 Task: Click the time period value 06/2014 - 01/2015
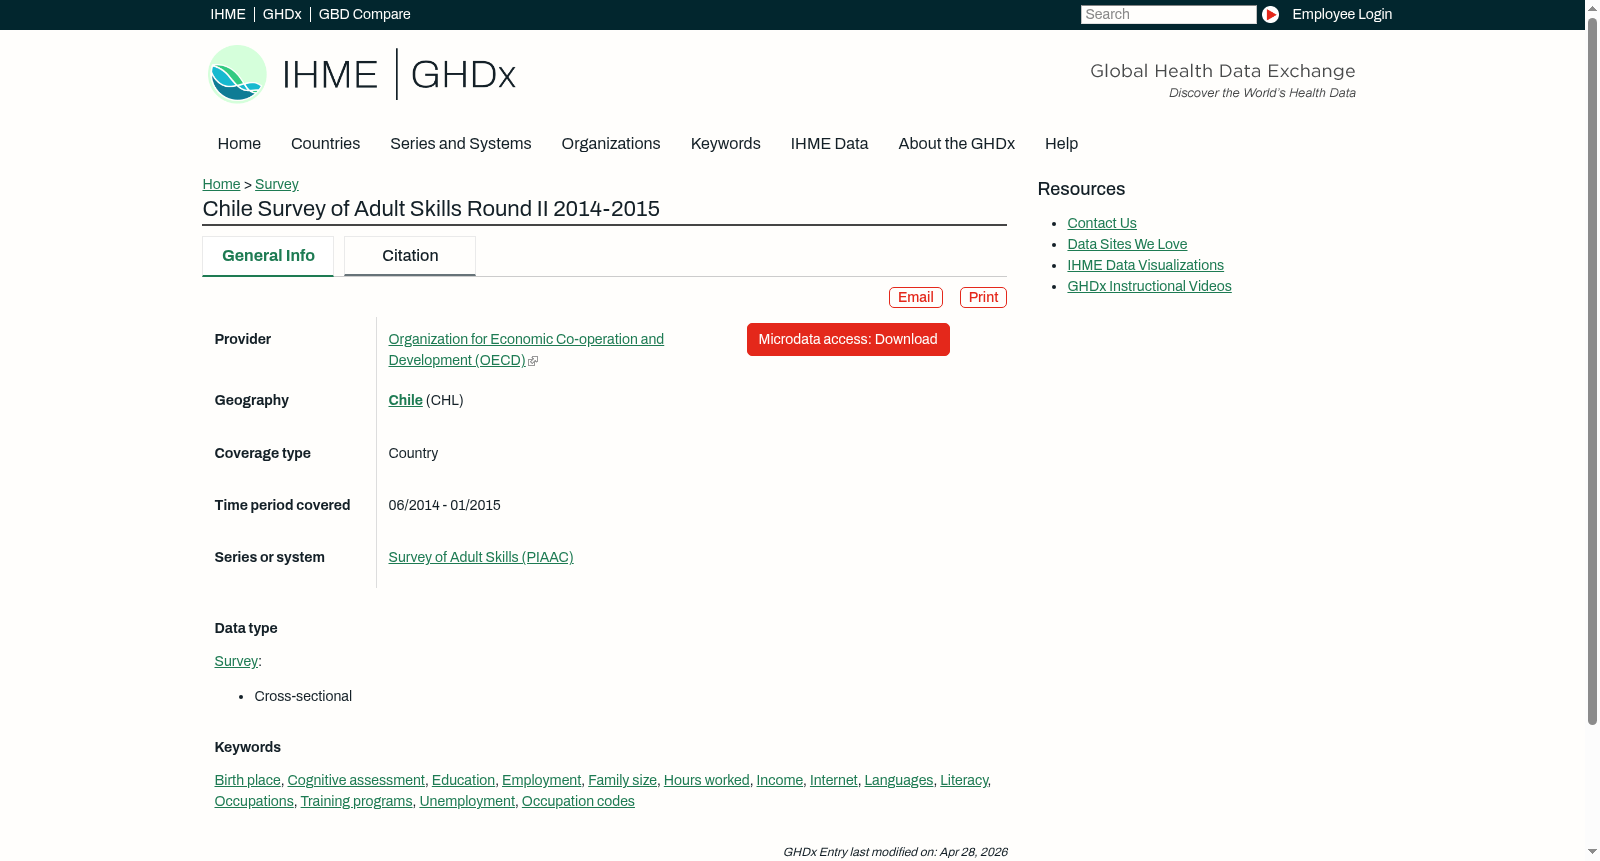tap(445, 505)
